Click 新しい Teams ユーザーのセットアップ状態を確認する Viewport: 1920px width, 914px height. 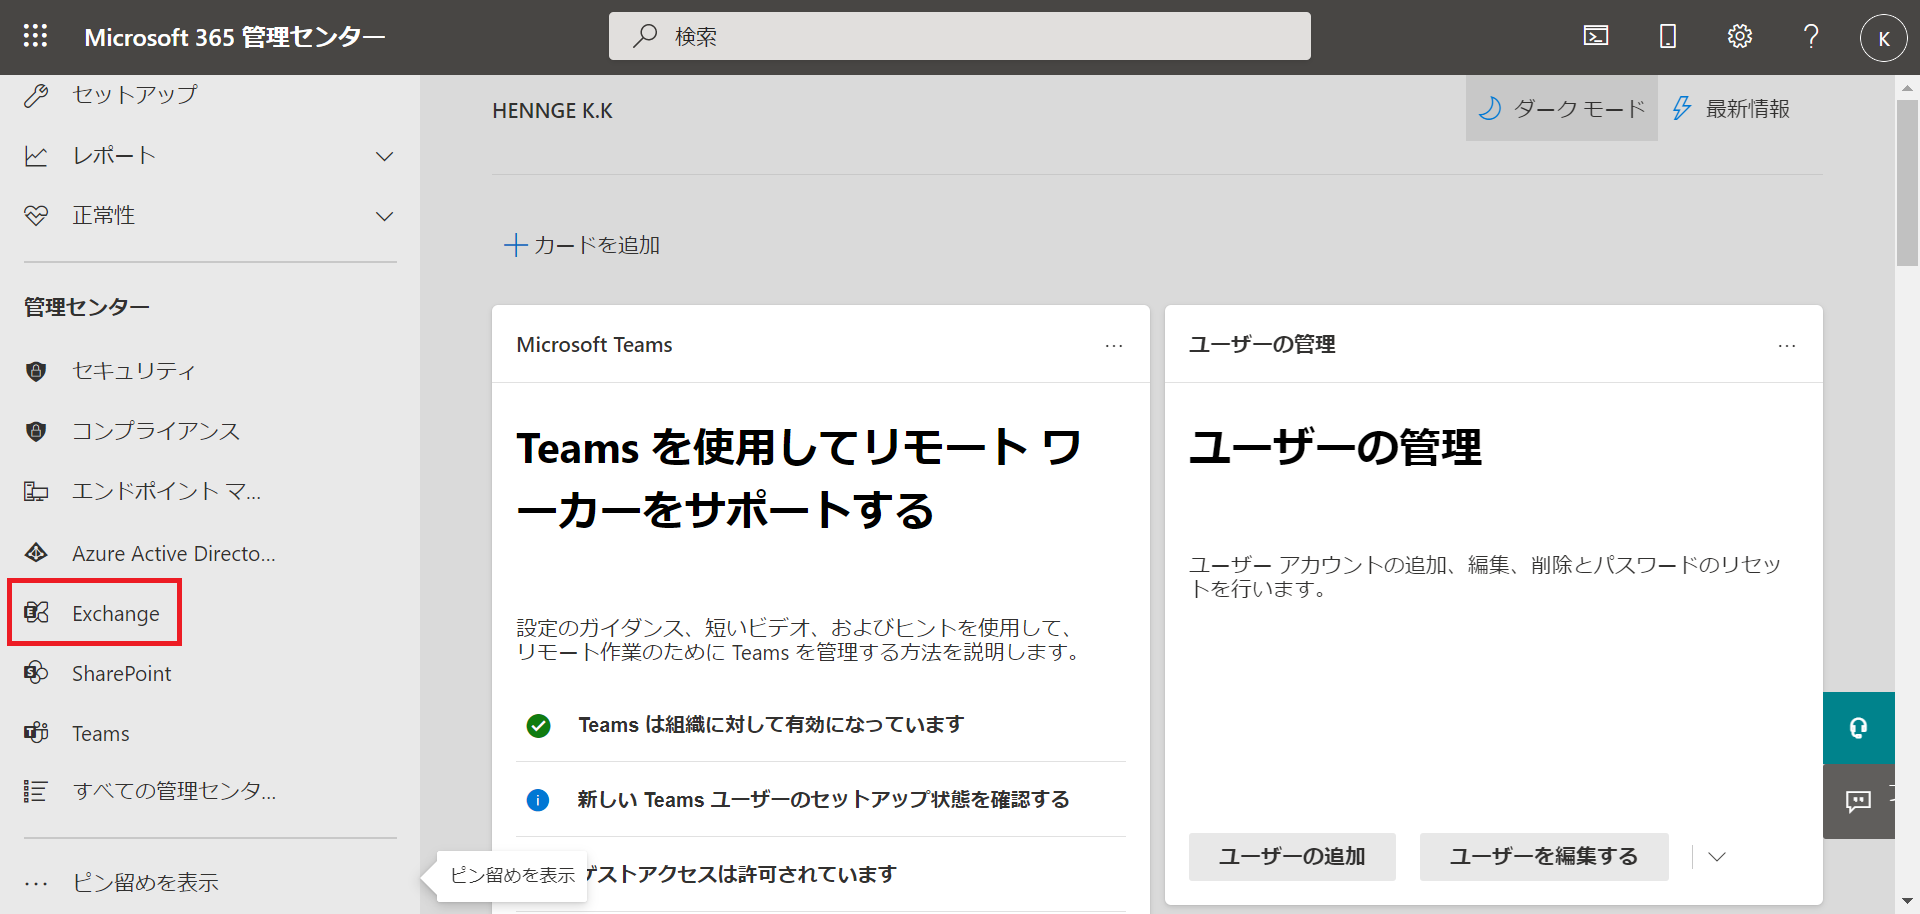823,800
